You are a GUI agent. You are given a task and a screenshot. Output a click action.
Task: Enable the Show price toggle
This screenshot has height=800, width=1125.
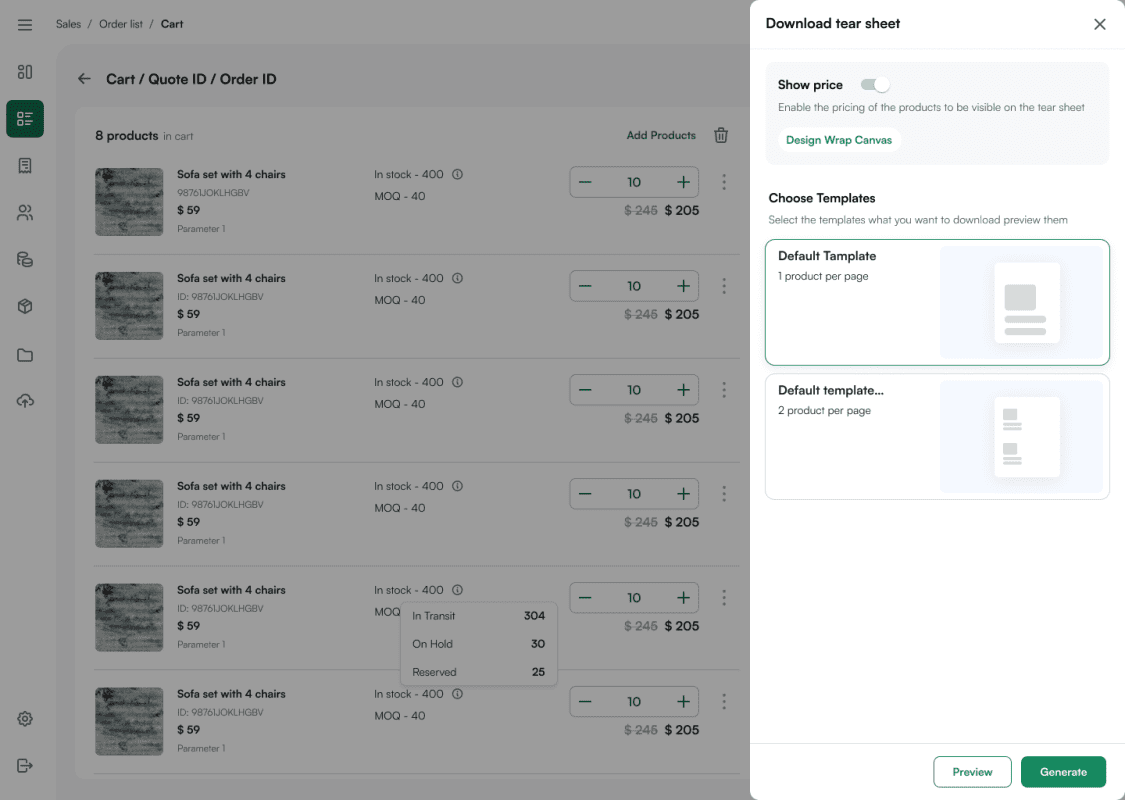[874, 84]
